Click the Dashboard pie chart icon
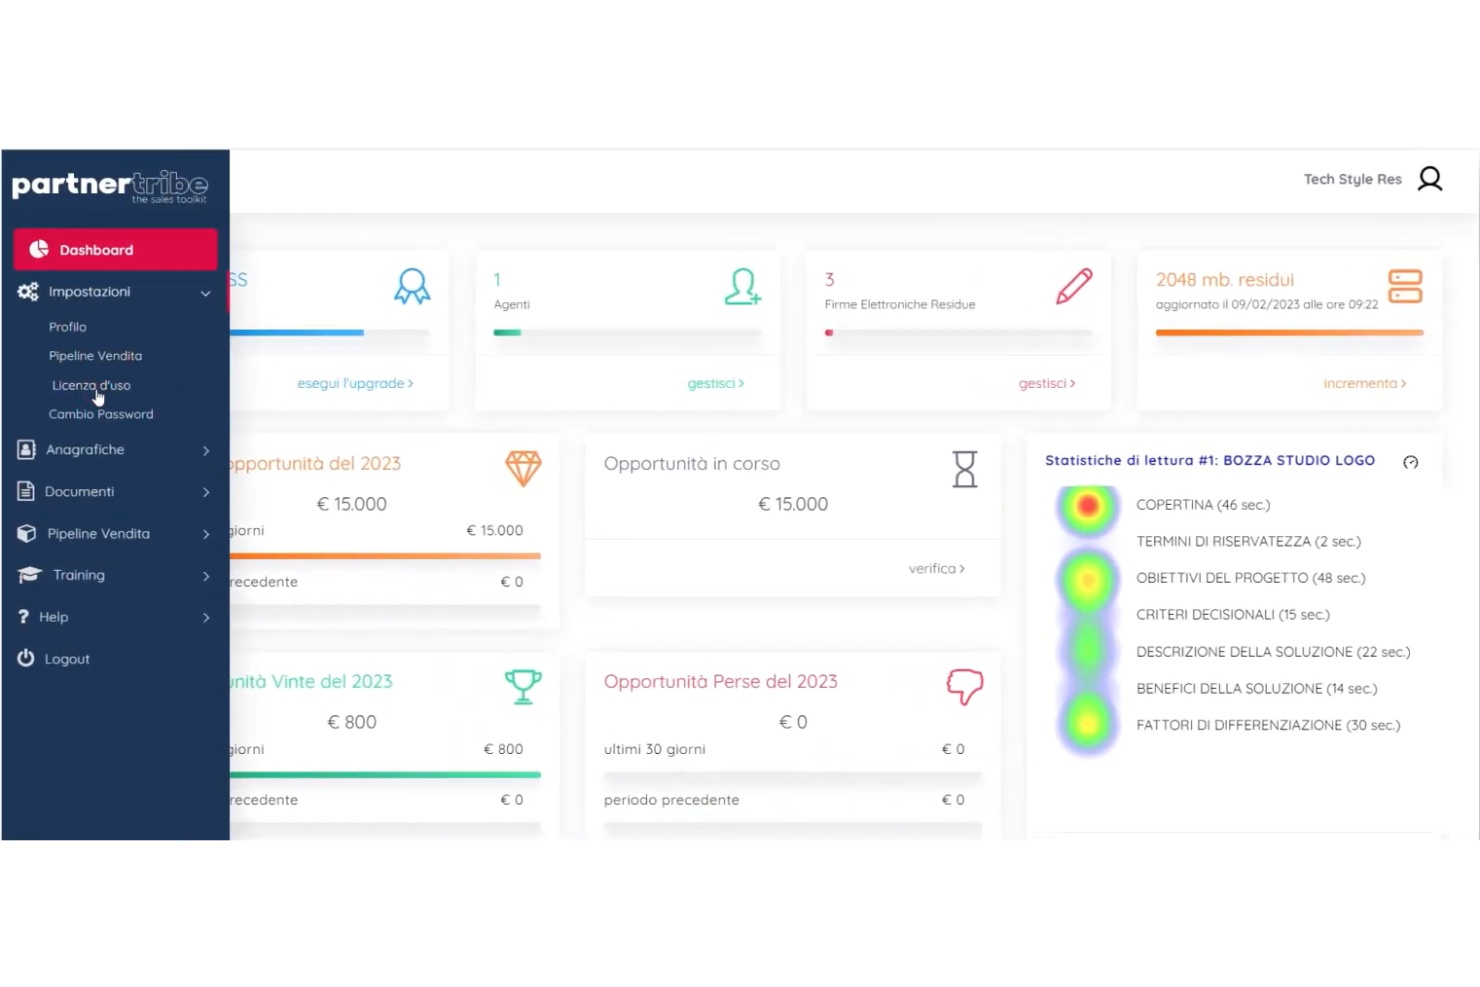This screenshot has width=1480, height=987. (x=38, y=249)
